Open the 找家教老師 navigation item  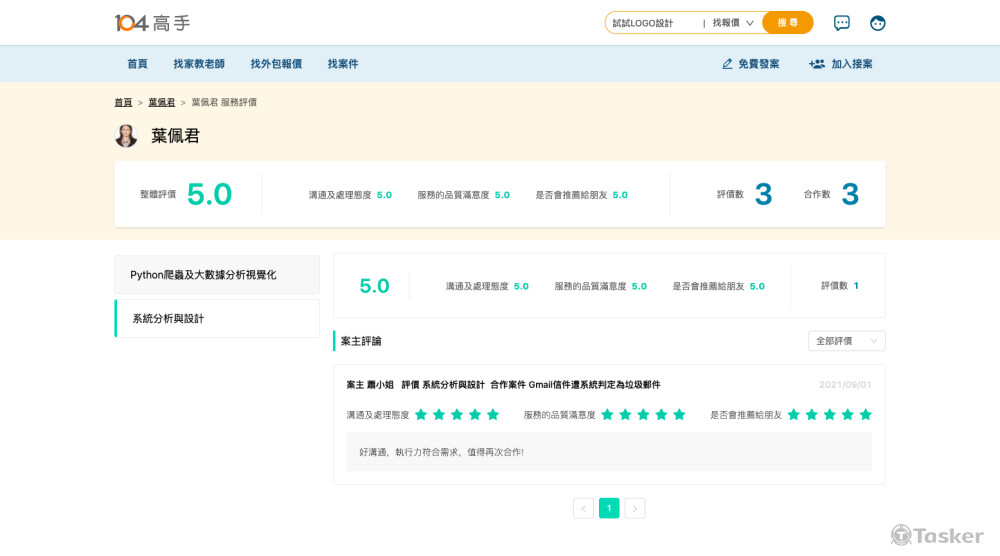[199, 64]
